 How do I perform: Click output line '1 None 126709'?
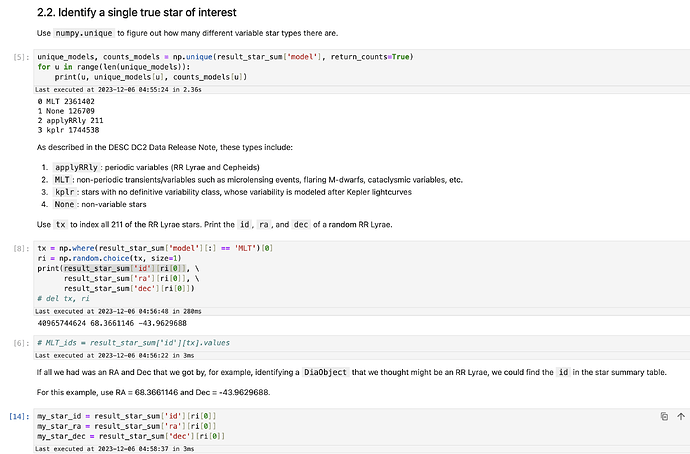click(66, 111)
